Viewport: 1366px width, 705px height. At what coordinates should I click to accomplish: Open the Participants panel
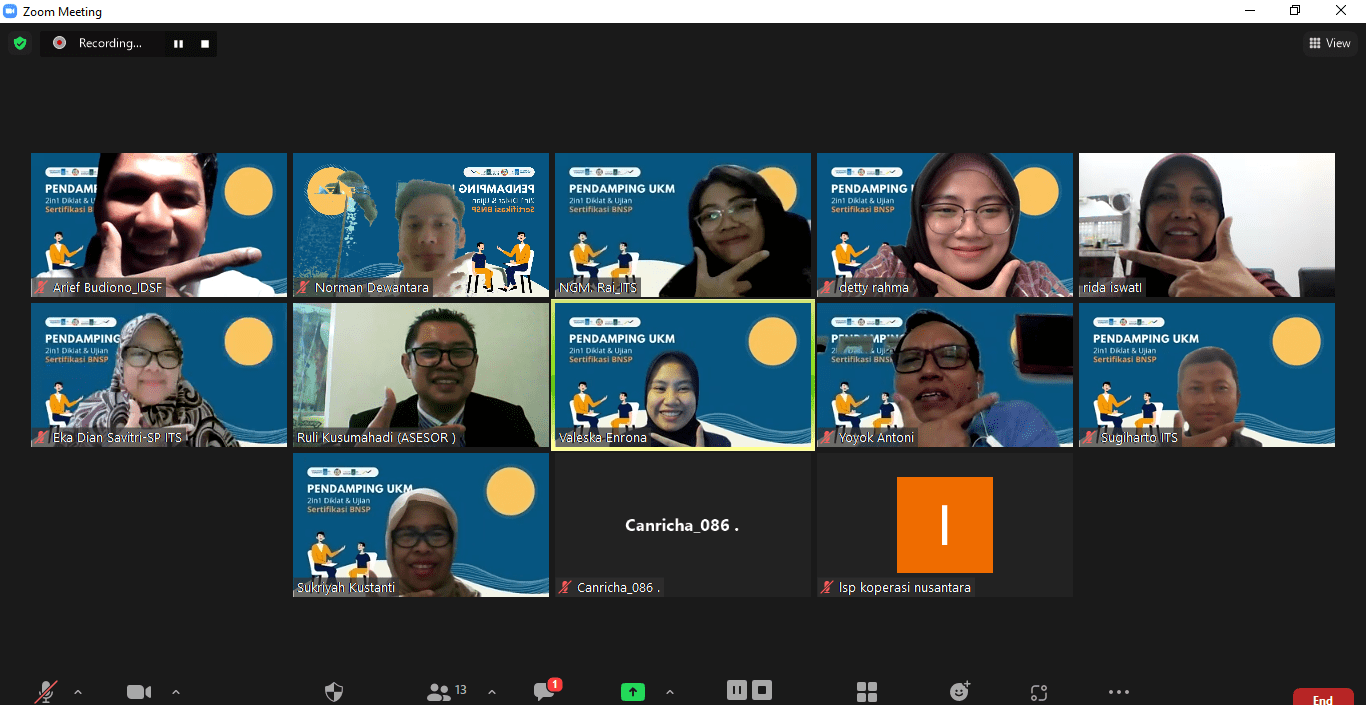point(440,691)
